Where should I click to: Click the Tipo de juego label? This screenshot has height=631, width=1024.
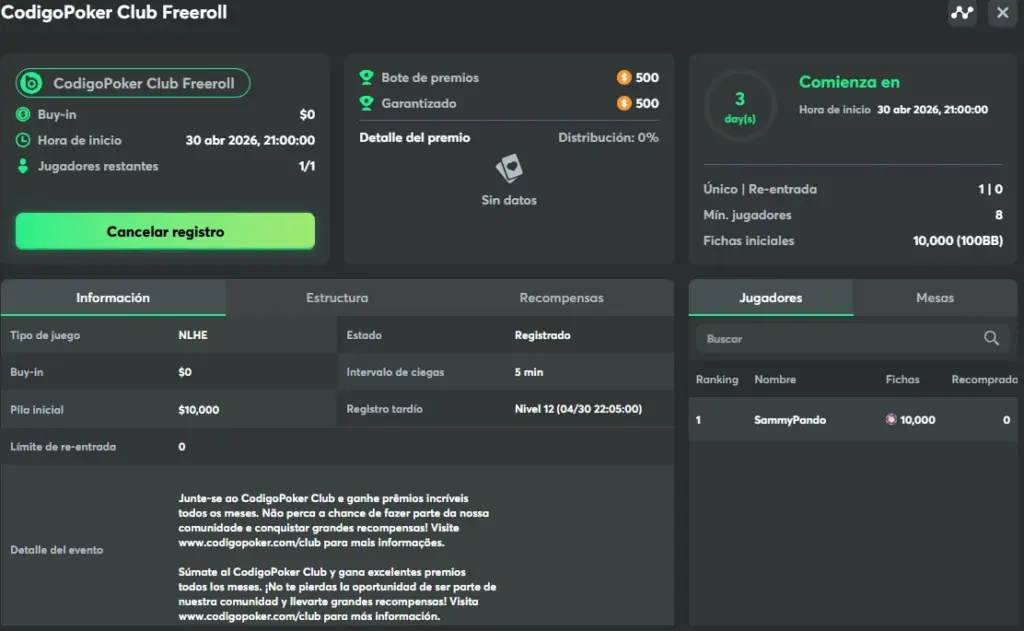[x=45, y=335]
